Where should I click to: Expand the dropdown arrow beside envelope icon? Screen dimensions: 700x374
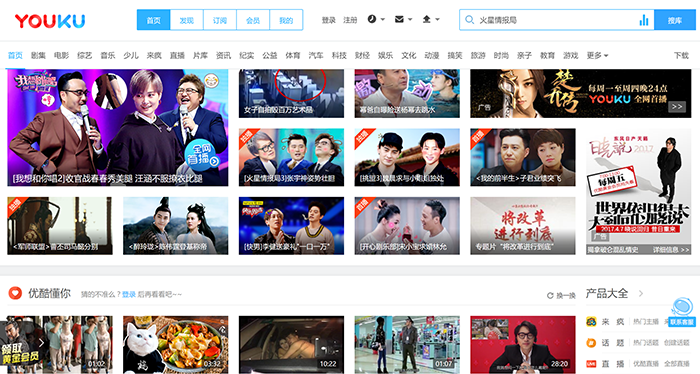(410, 19)
